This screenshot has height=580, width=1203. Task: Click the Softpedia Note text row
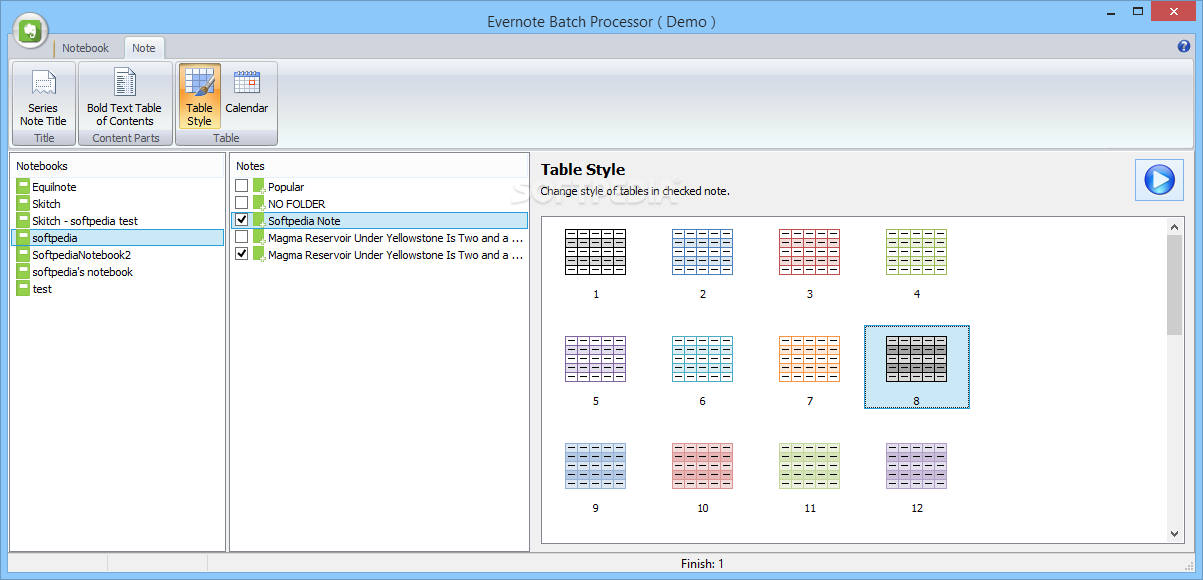click(380, 221)
